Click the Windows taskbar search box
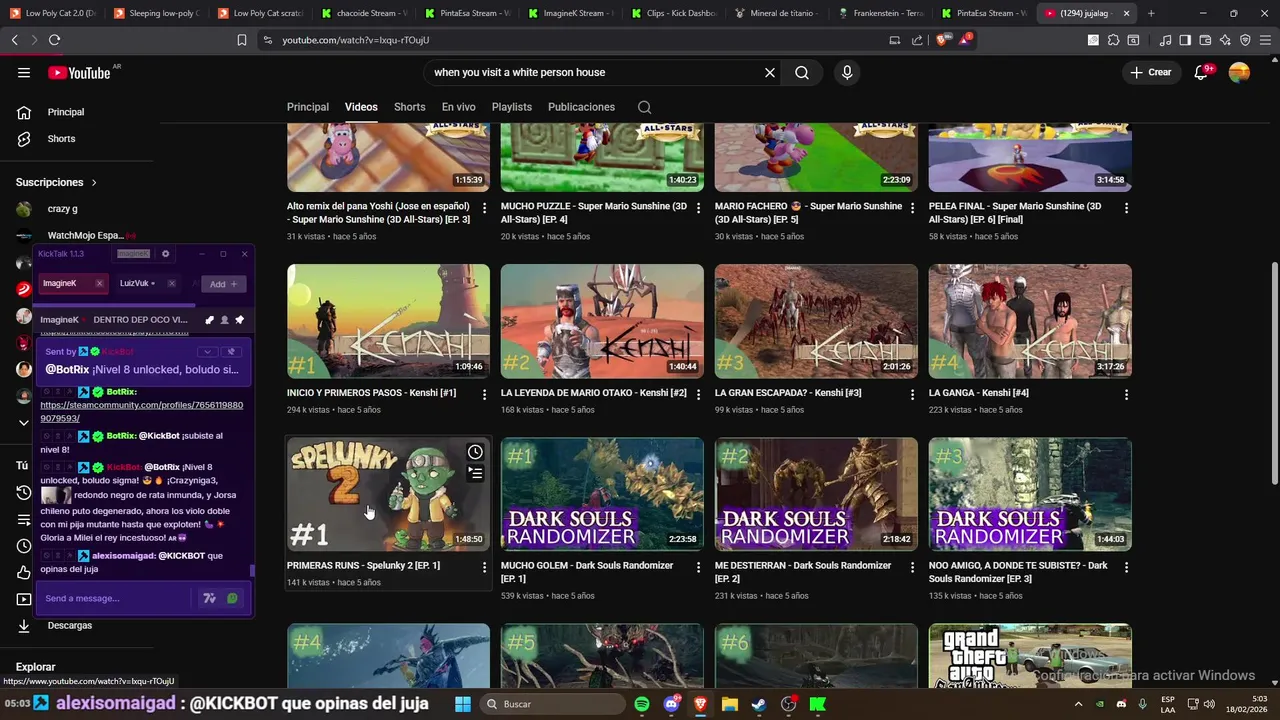1280x720 pixels. pos(555,704)
